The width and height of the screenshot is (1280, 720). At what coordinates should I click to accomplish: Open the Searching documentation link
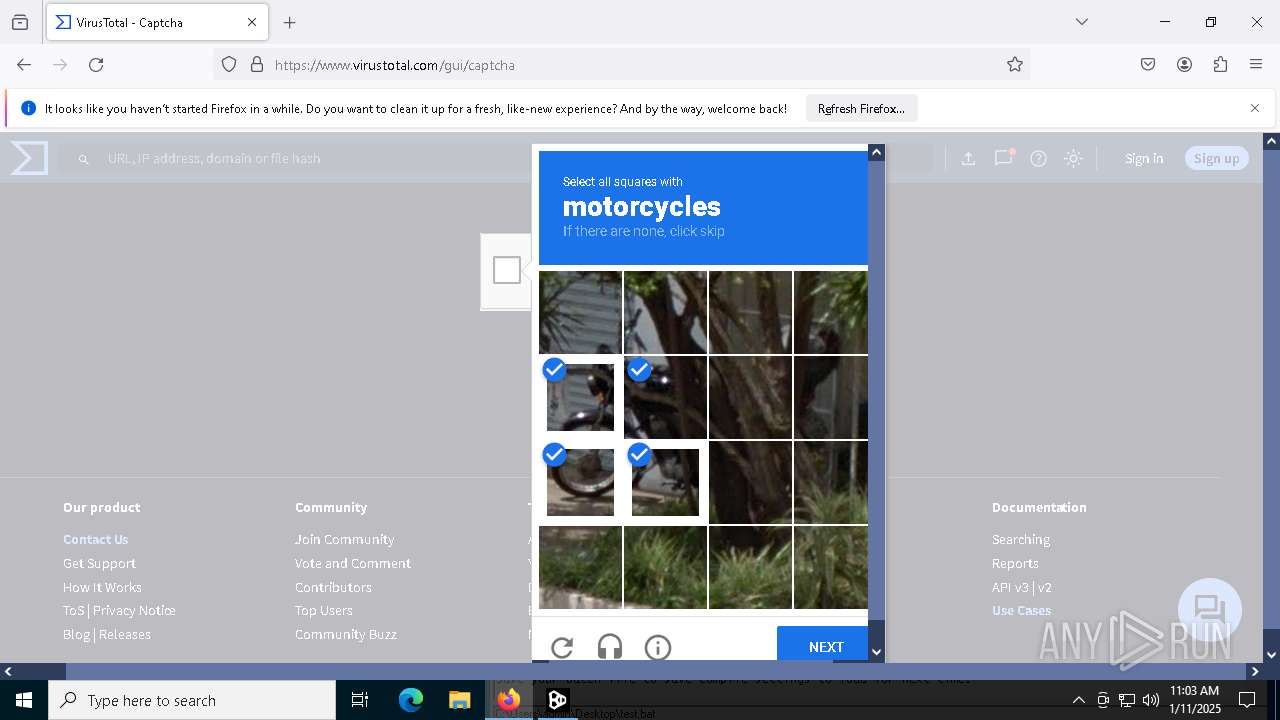(x=1021, y=539)
